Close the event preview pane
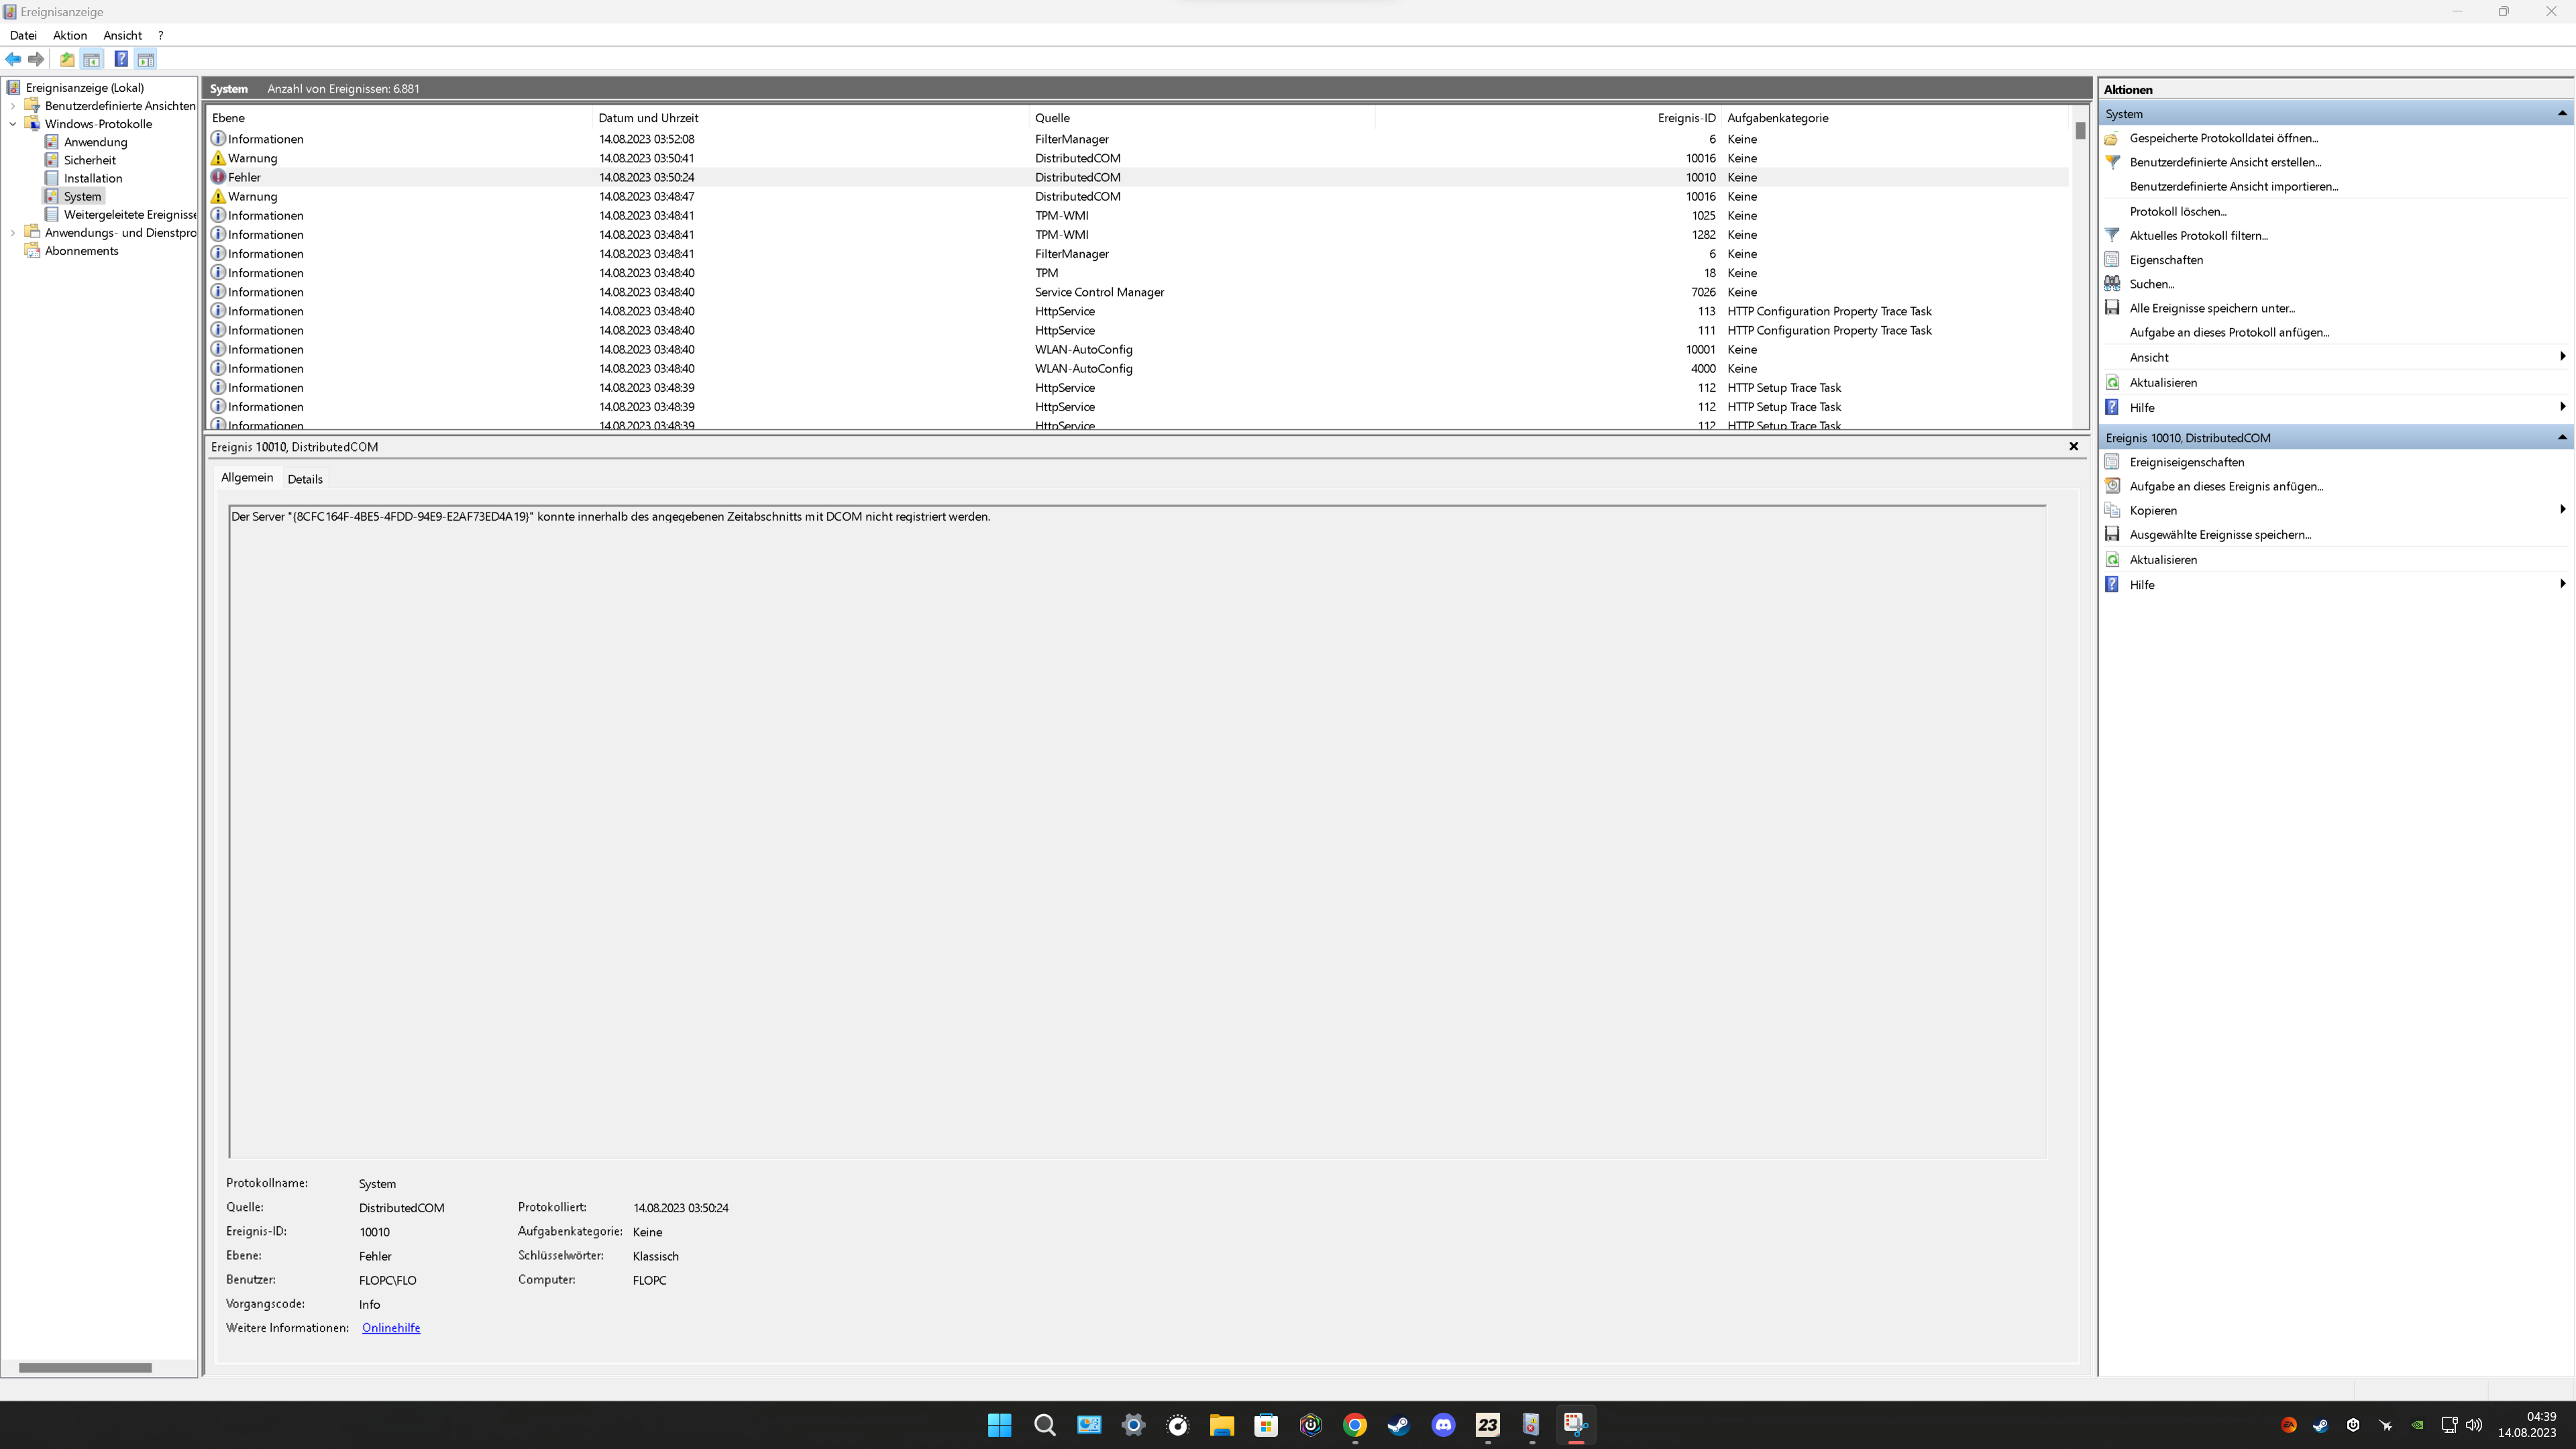2576x1449 pixels. 2073,447
